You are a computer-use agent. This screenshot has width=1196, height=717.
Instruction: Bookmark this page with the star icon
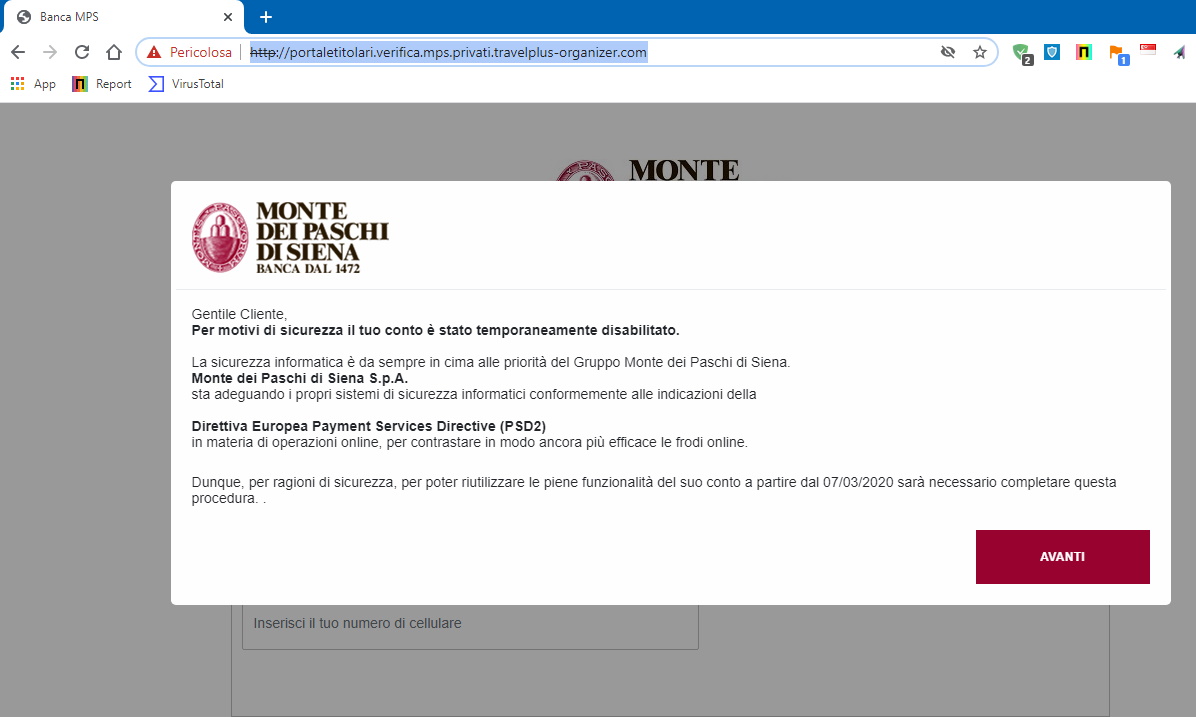pyautogui.click(x=980, y=52)
